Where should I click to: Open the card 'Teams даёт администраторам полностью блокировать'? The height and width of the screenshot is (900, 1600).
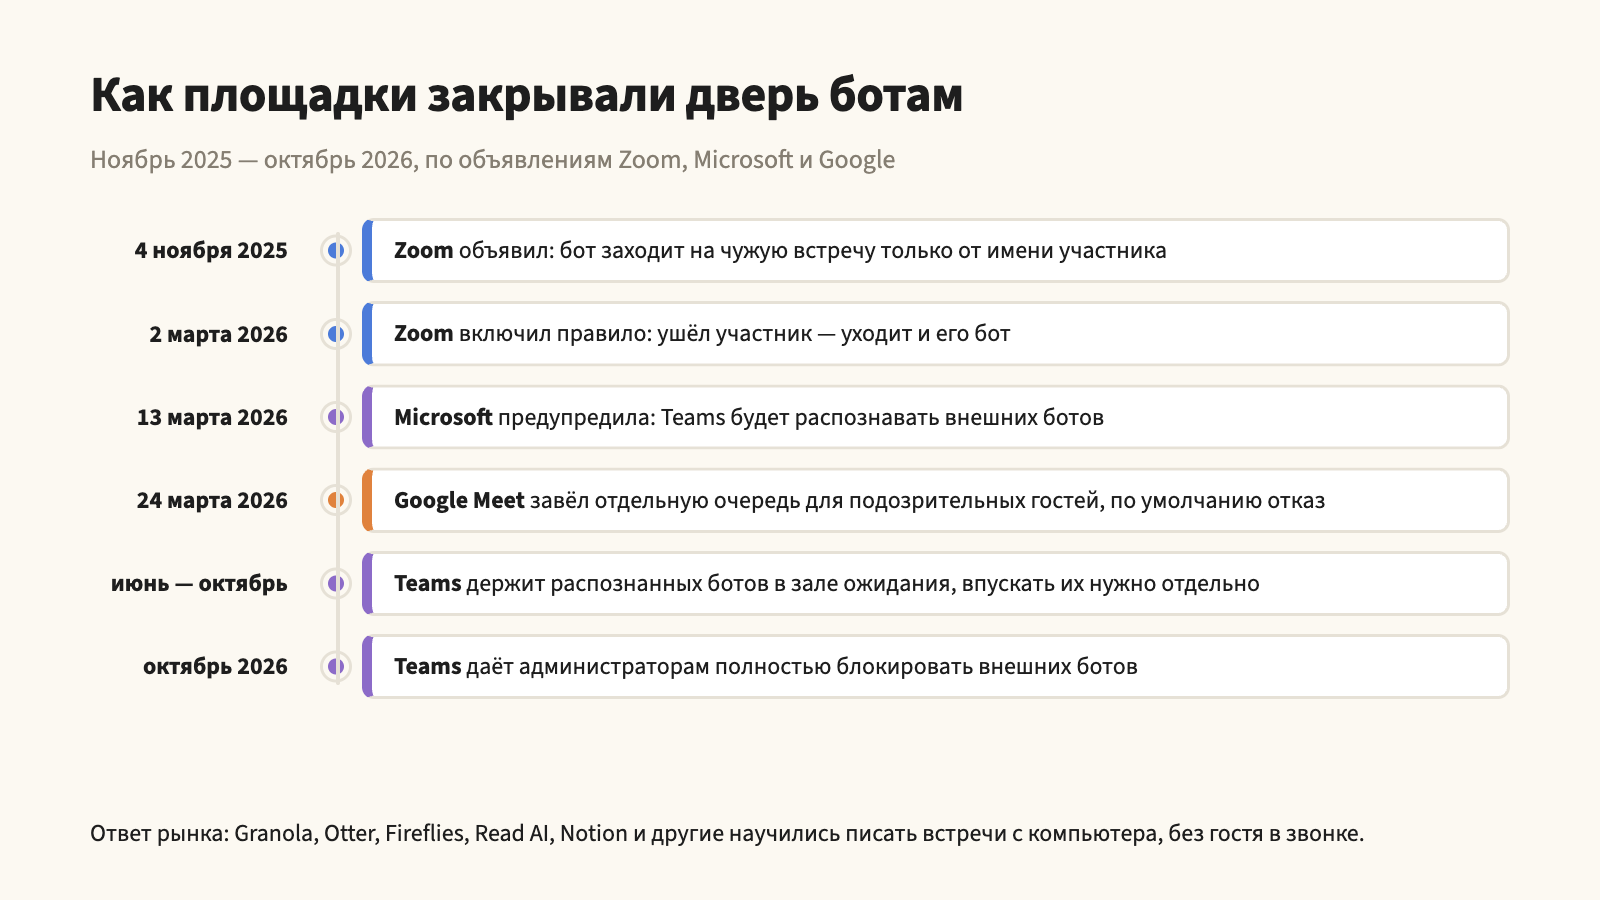tap(935, 666)
